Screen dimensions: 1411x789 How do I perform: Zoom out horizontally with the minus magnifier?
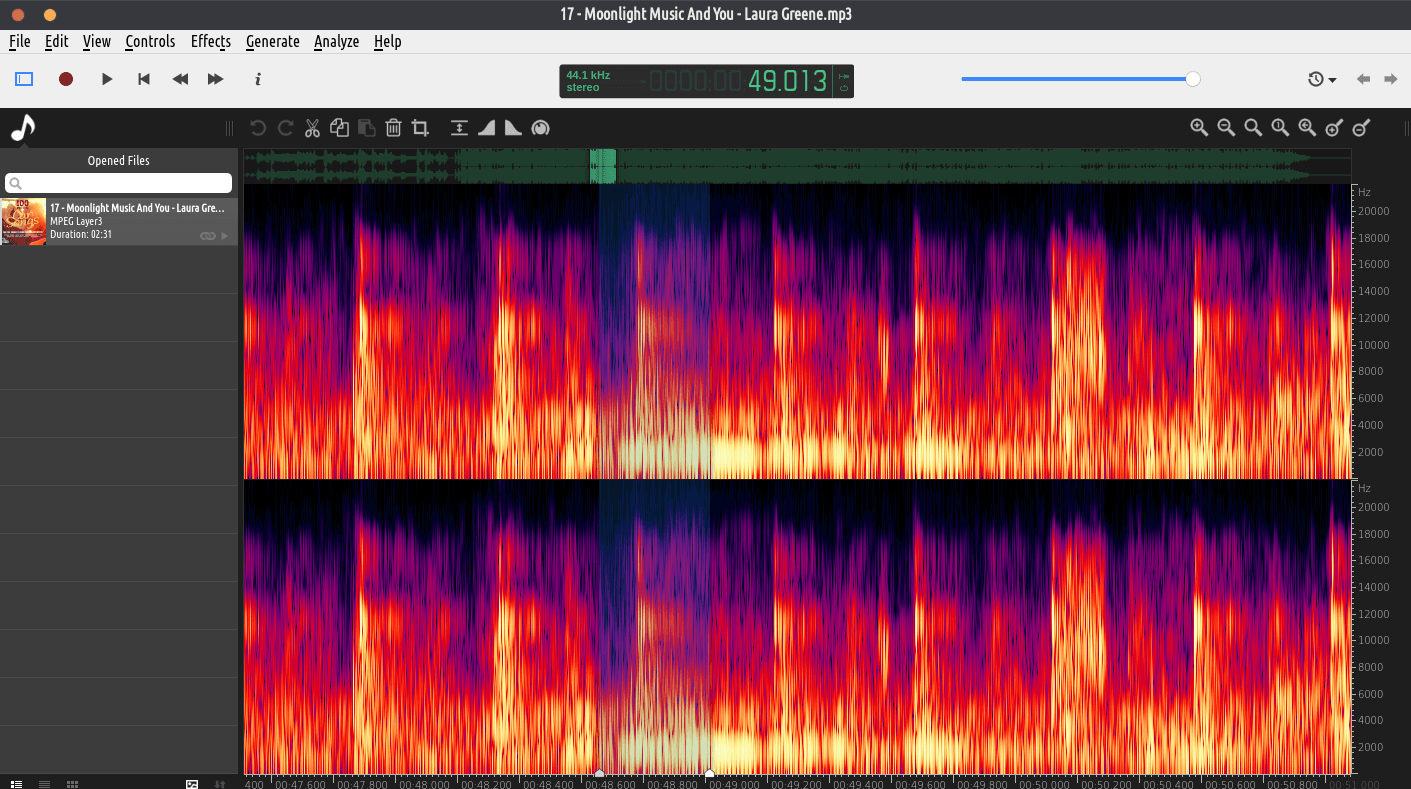coord(1226,127)
